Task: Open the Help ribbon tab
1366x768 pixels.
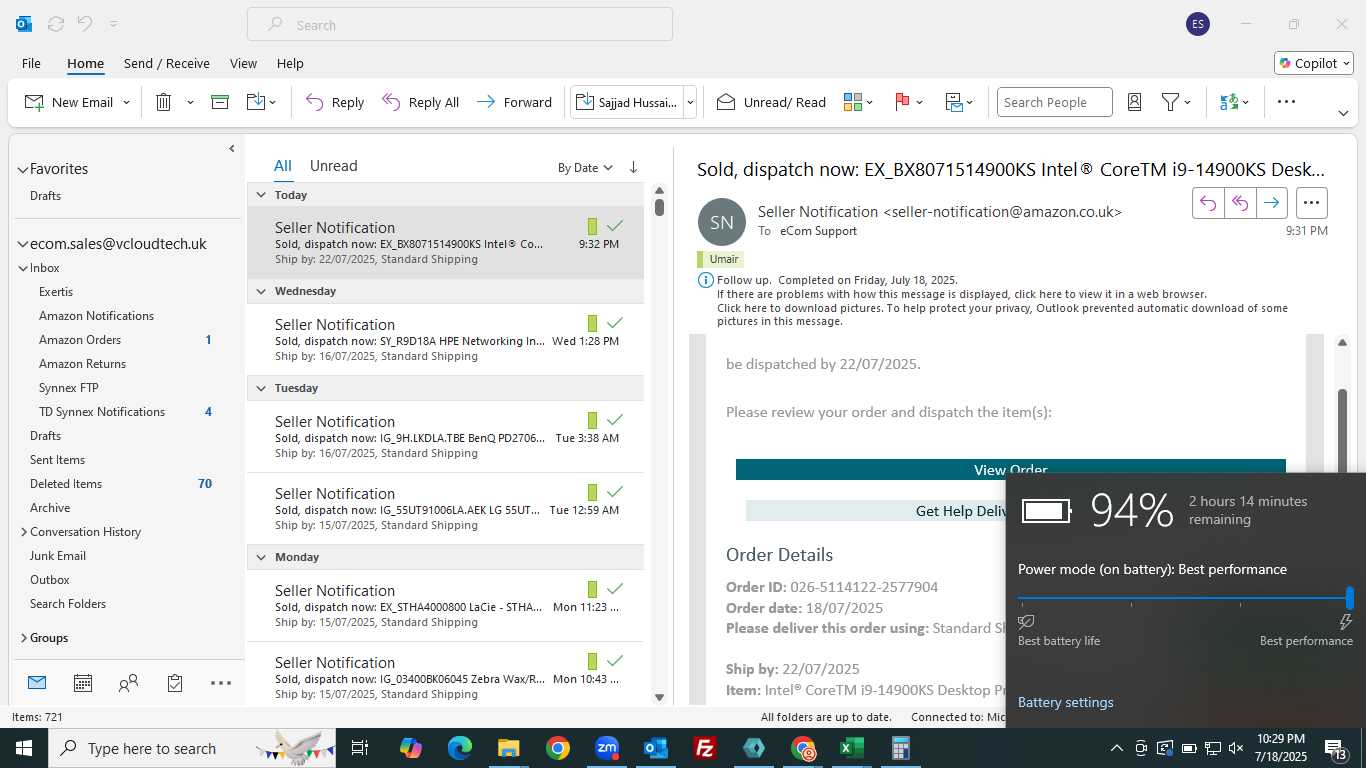Action: 290,63
